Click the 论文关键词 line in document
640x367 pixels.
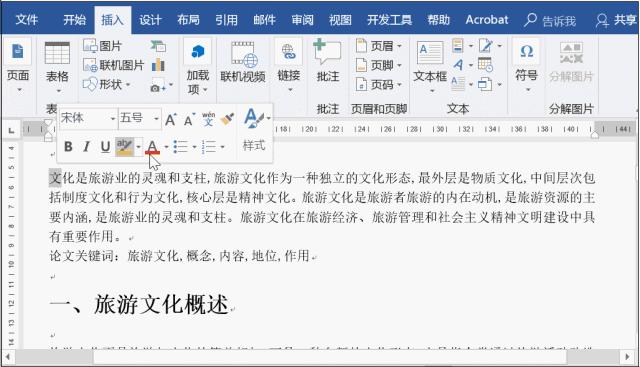point(180,256)
